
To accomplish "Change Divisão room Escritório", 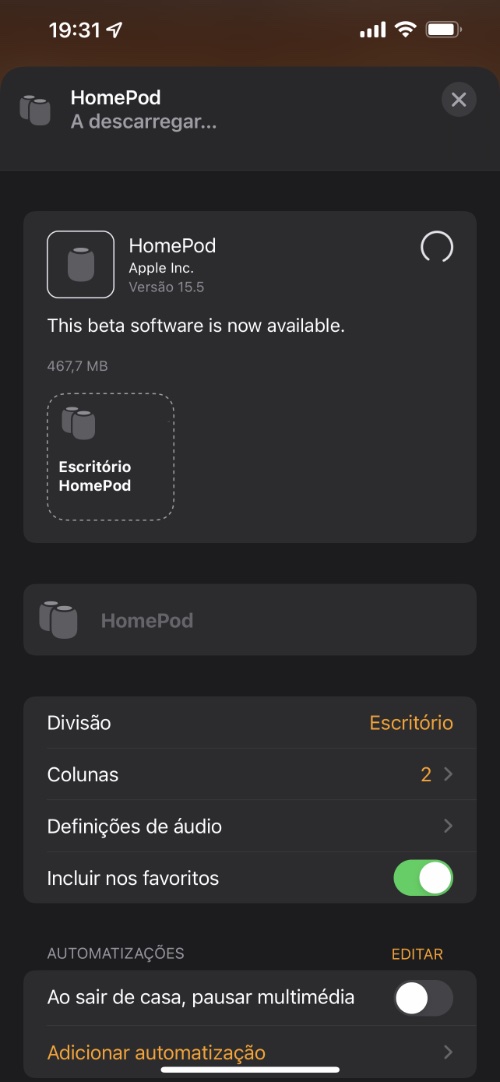I will click(411, 722).
